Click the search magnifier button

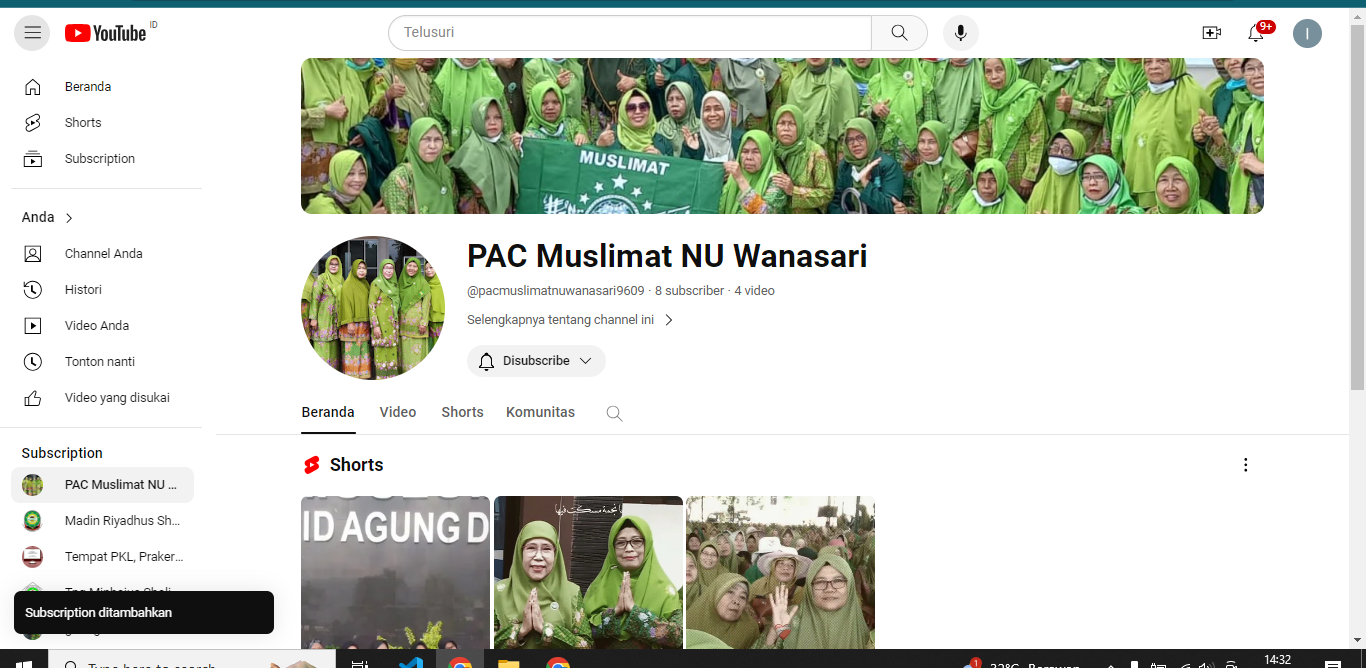tap(899, 33)
